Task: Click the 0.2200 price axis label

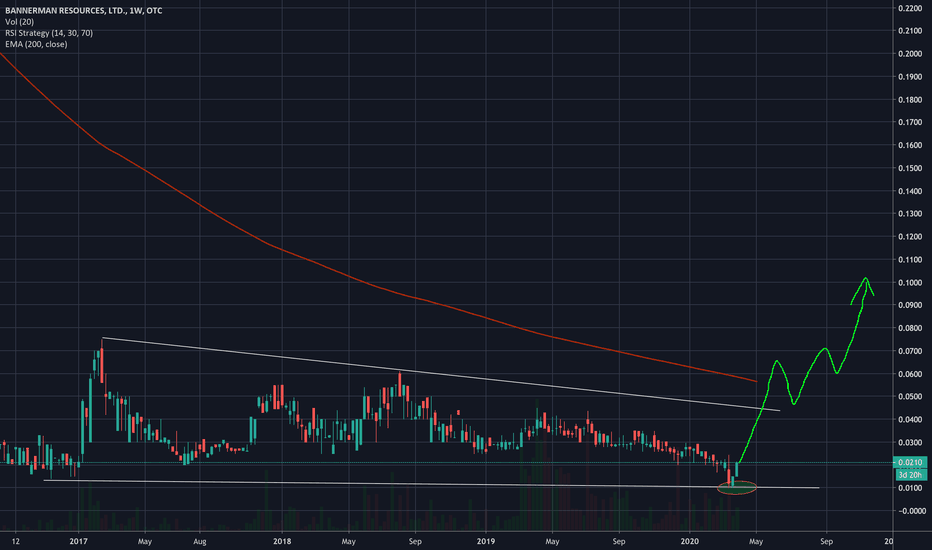Action: coord(910,8)
